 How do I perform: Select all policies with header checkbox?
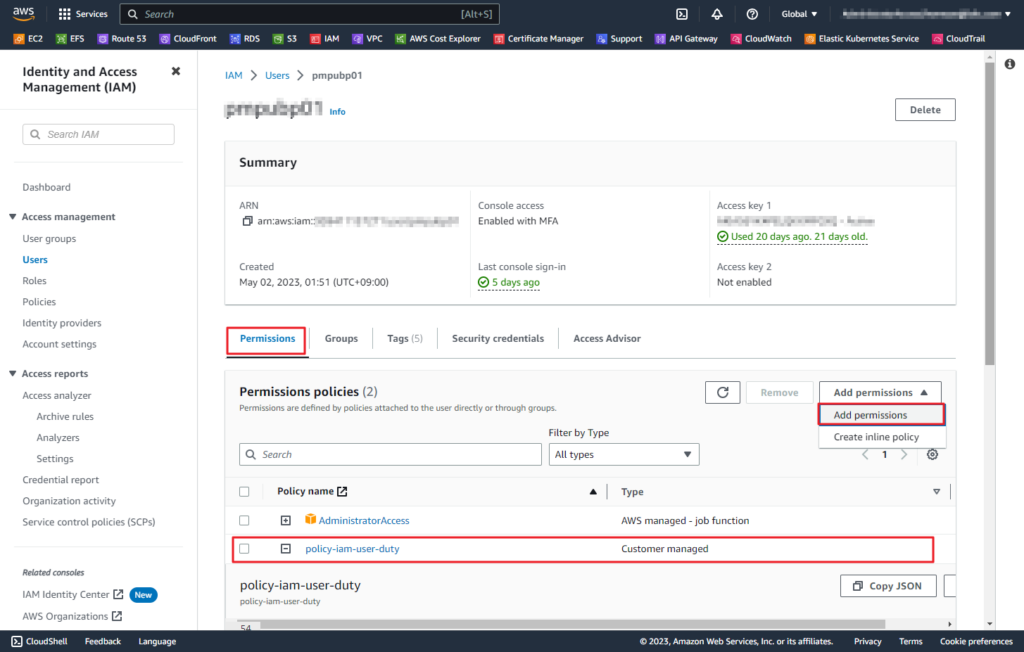(244, 491)
